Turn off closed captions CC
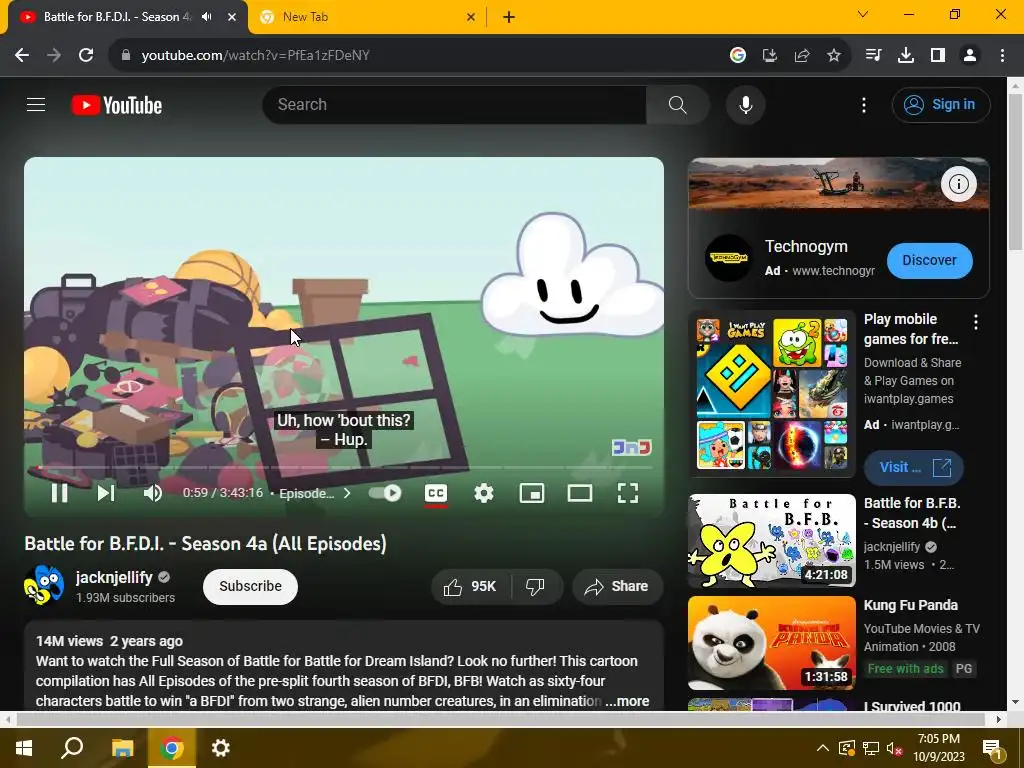 pos(436,493)
